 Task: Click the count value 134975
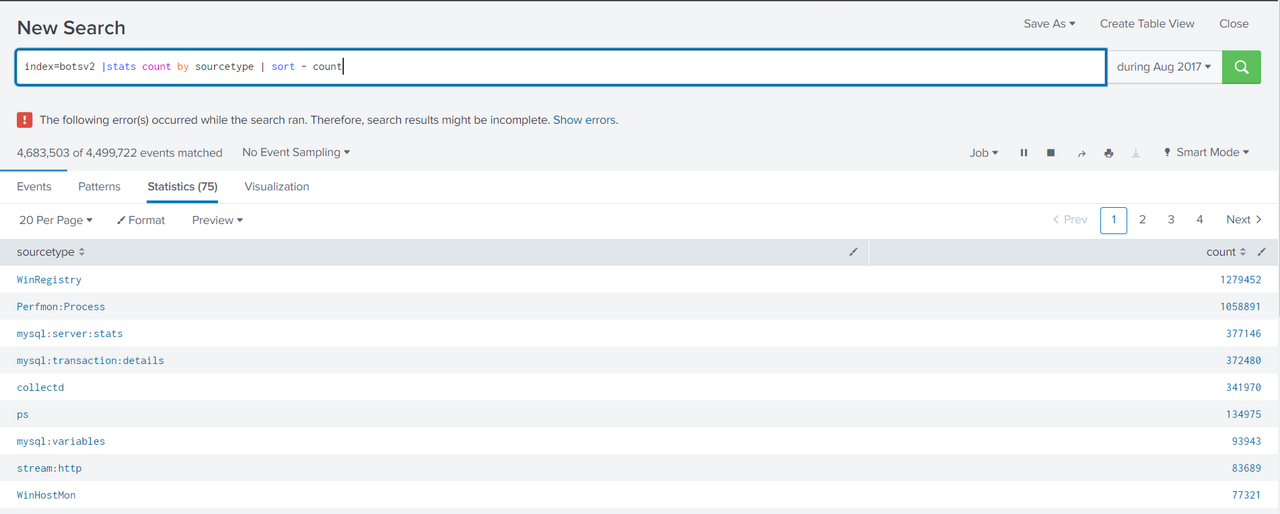(x=1243, y=415)
